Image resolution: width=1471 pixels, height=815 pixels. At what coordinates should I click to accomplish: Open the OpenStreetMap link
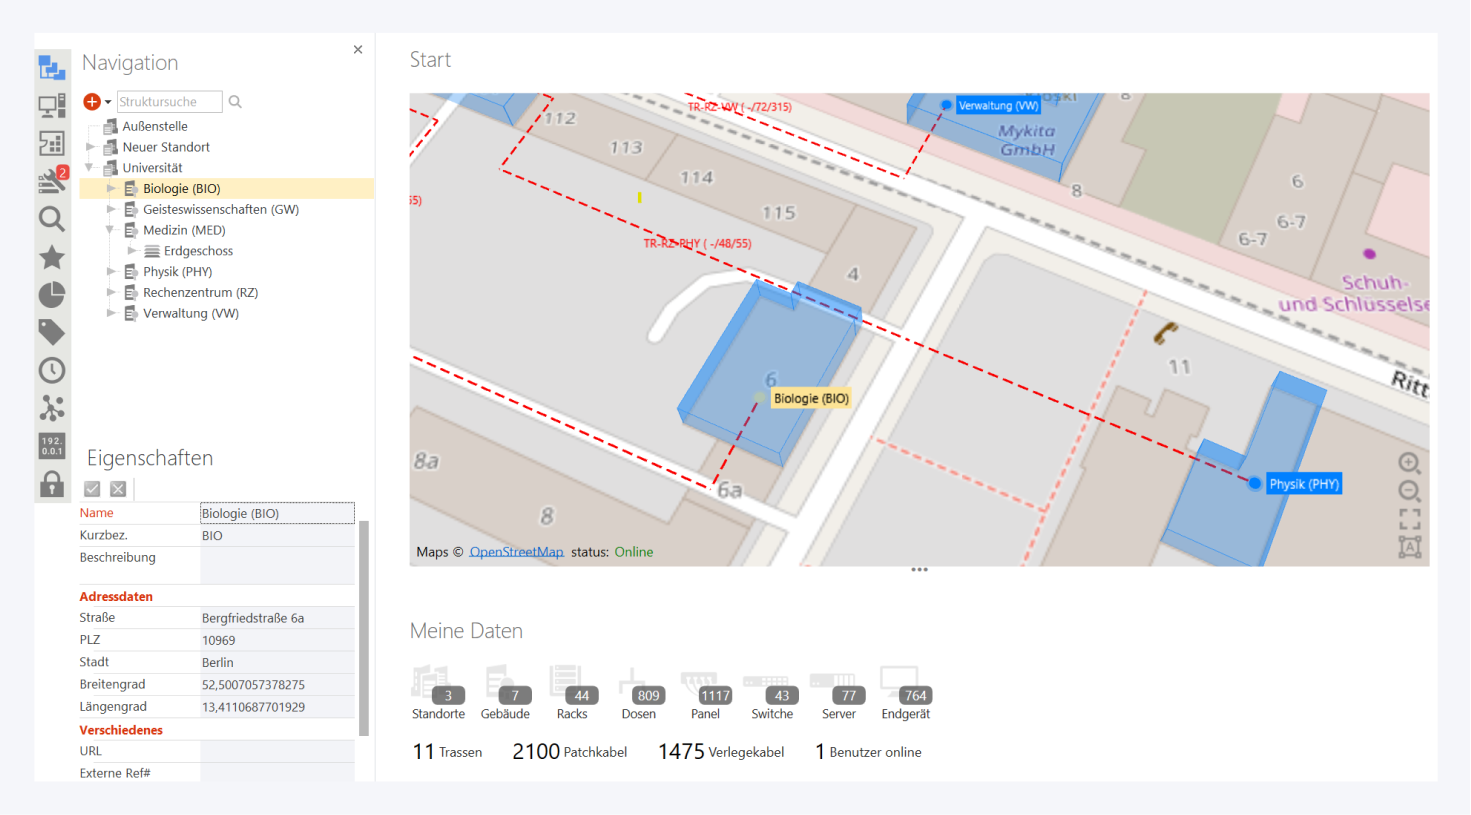pos(516,552)
